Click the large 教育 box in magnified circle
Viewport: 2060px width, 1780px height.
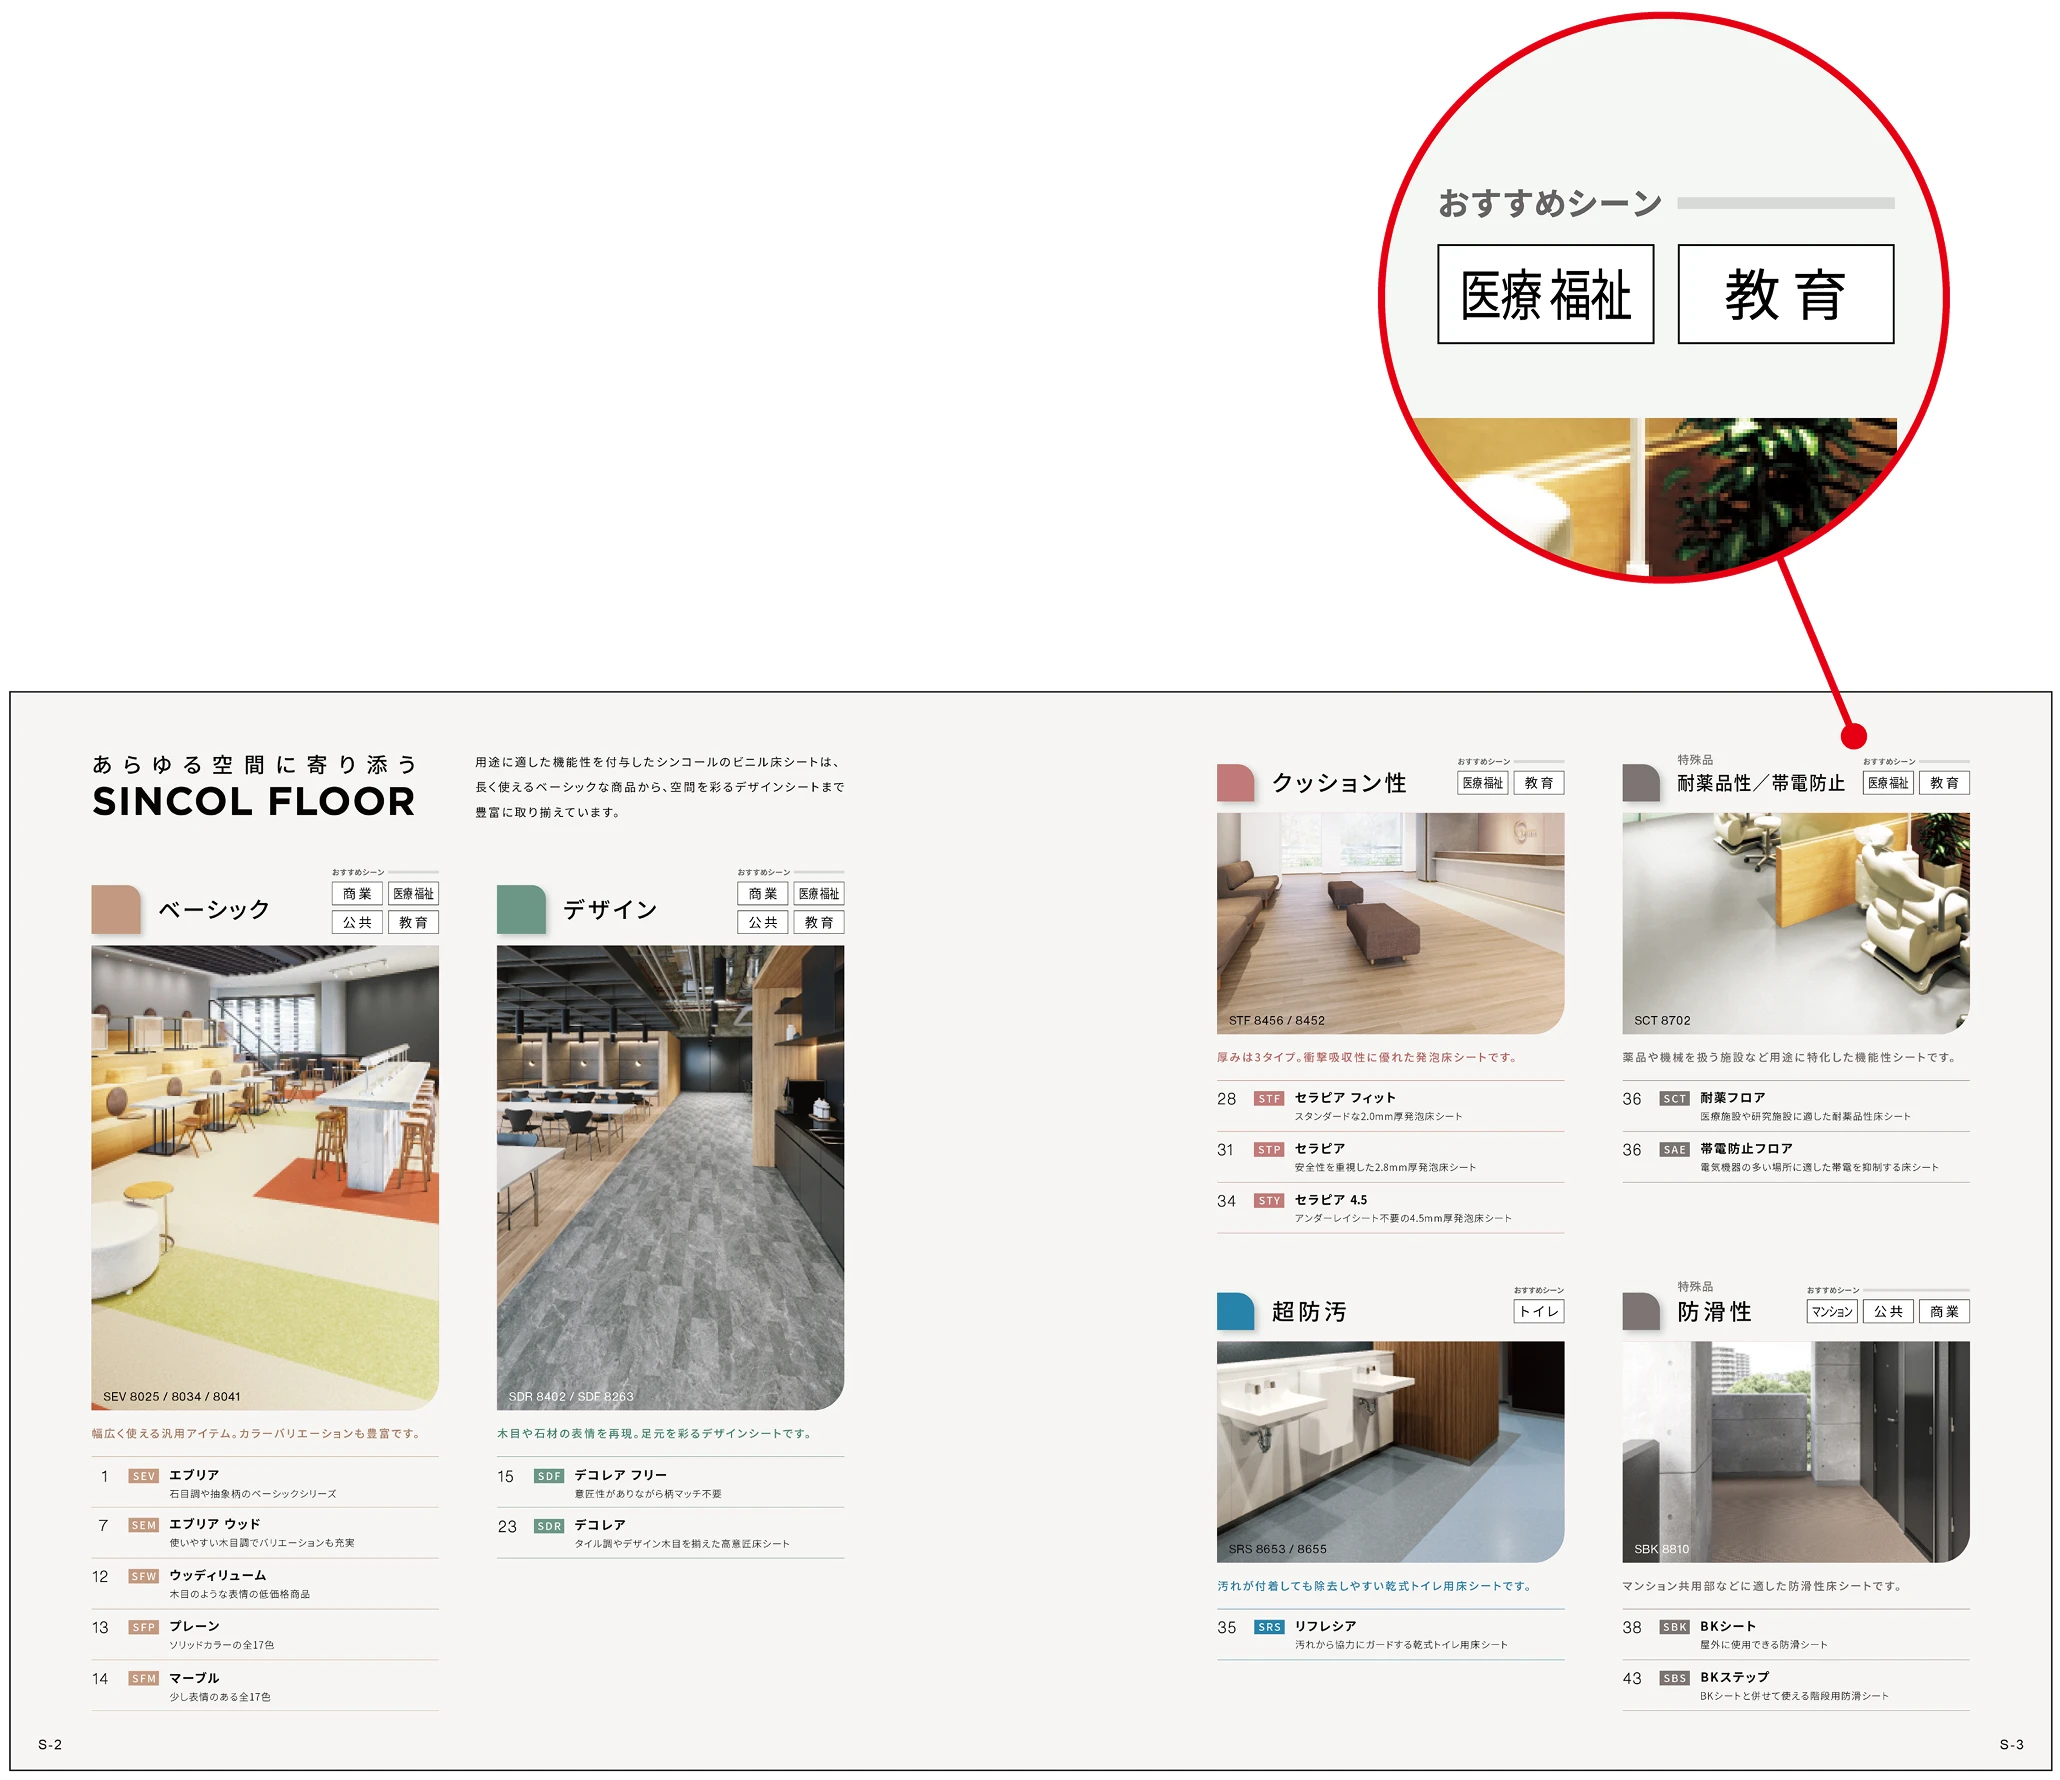(x=1785, y=295)
